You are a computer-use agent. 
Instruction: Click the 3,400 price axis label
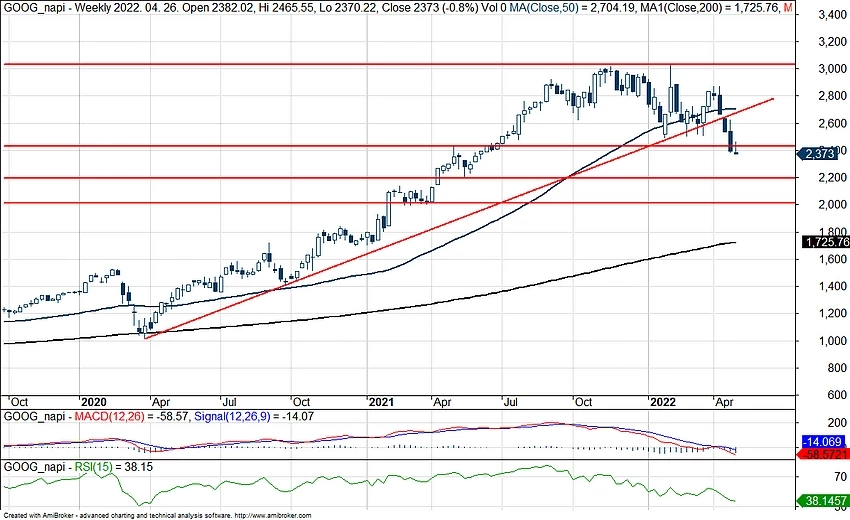coord(832,15)
